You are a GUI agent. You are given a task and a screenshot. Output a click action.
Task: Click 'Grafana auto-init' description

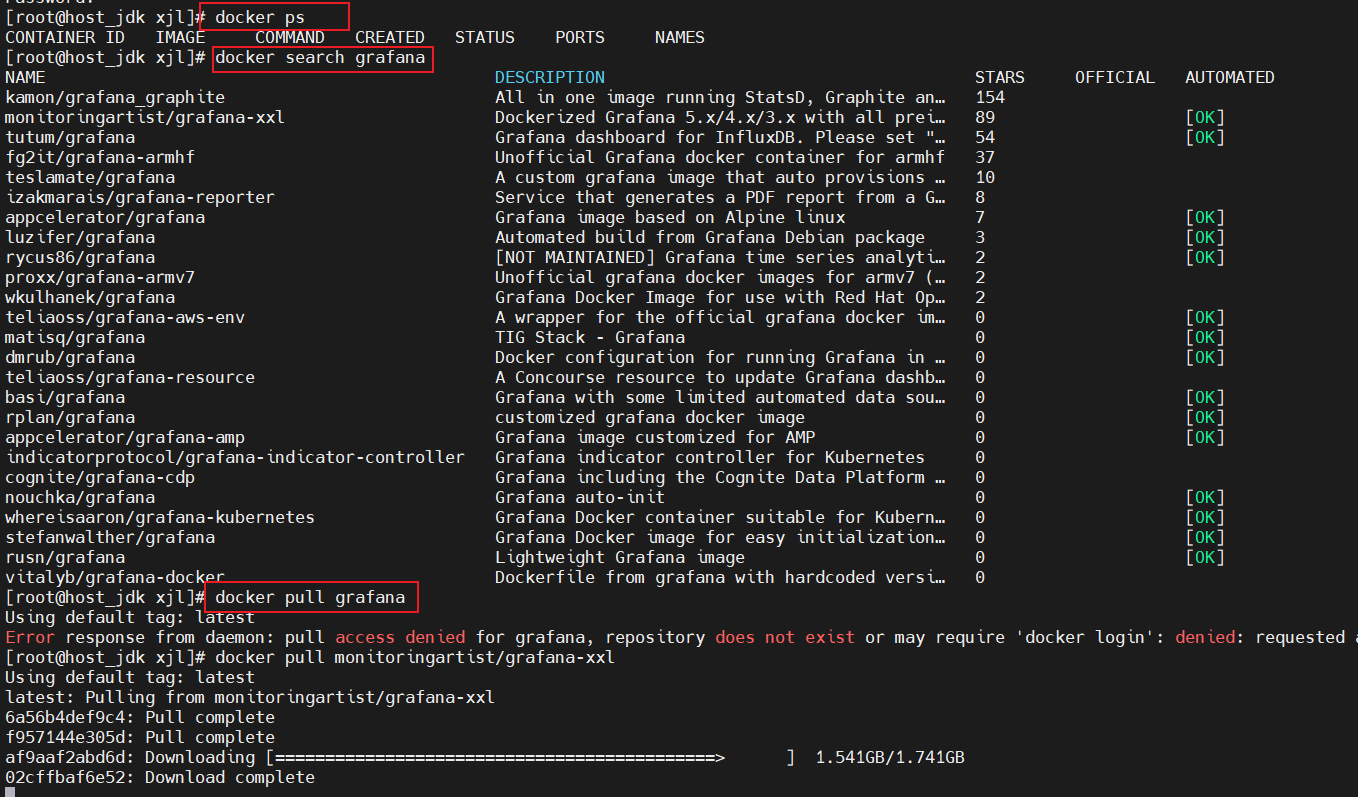580,497
